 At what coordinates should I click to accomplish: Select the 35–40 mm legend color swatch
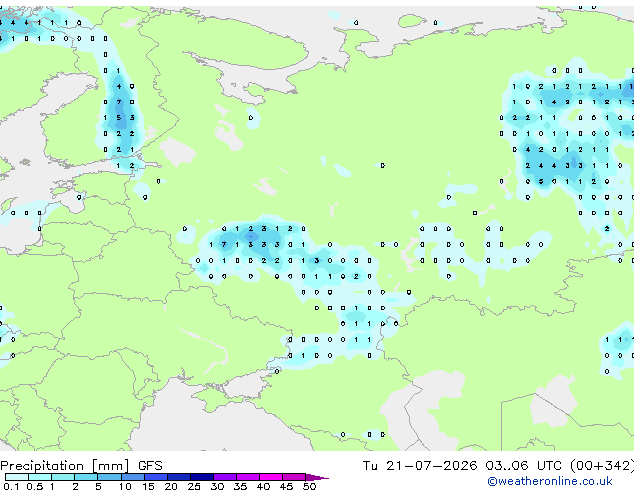click(x=247, y=477)
